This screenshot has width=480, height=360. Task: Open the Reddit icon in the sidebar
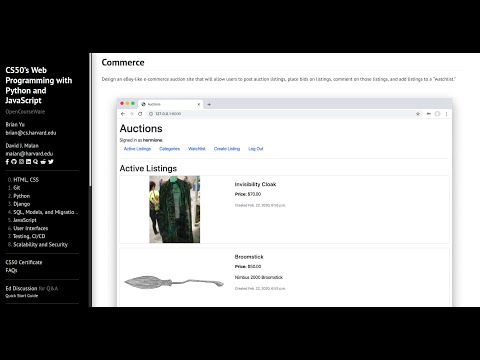pyautogui.click(x=43, y=162)
